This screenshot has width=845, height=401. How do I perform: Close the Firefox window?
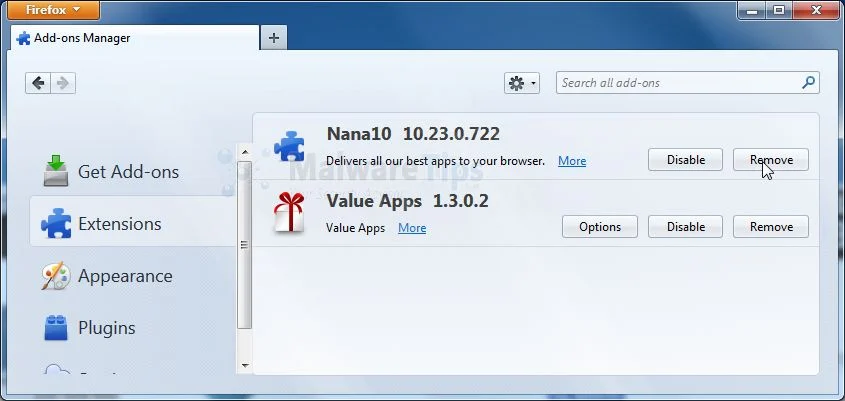[815, 10]
